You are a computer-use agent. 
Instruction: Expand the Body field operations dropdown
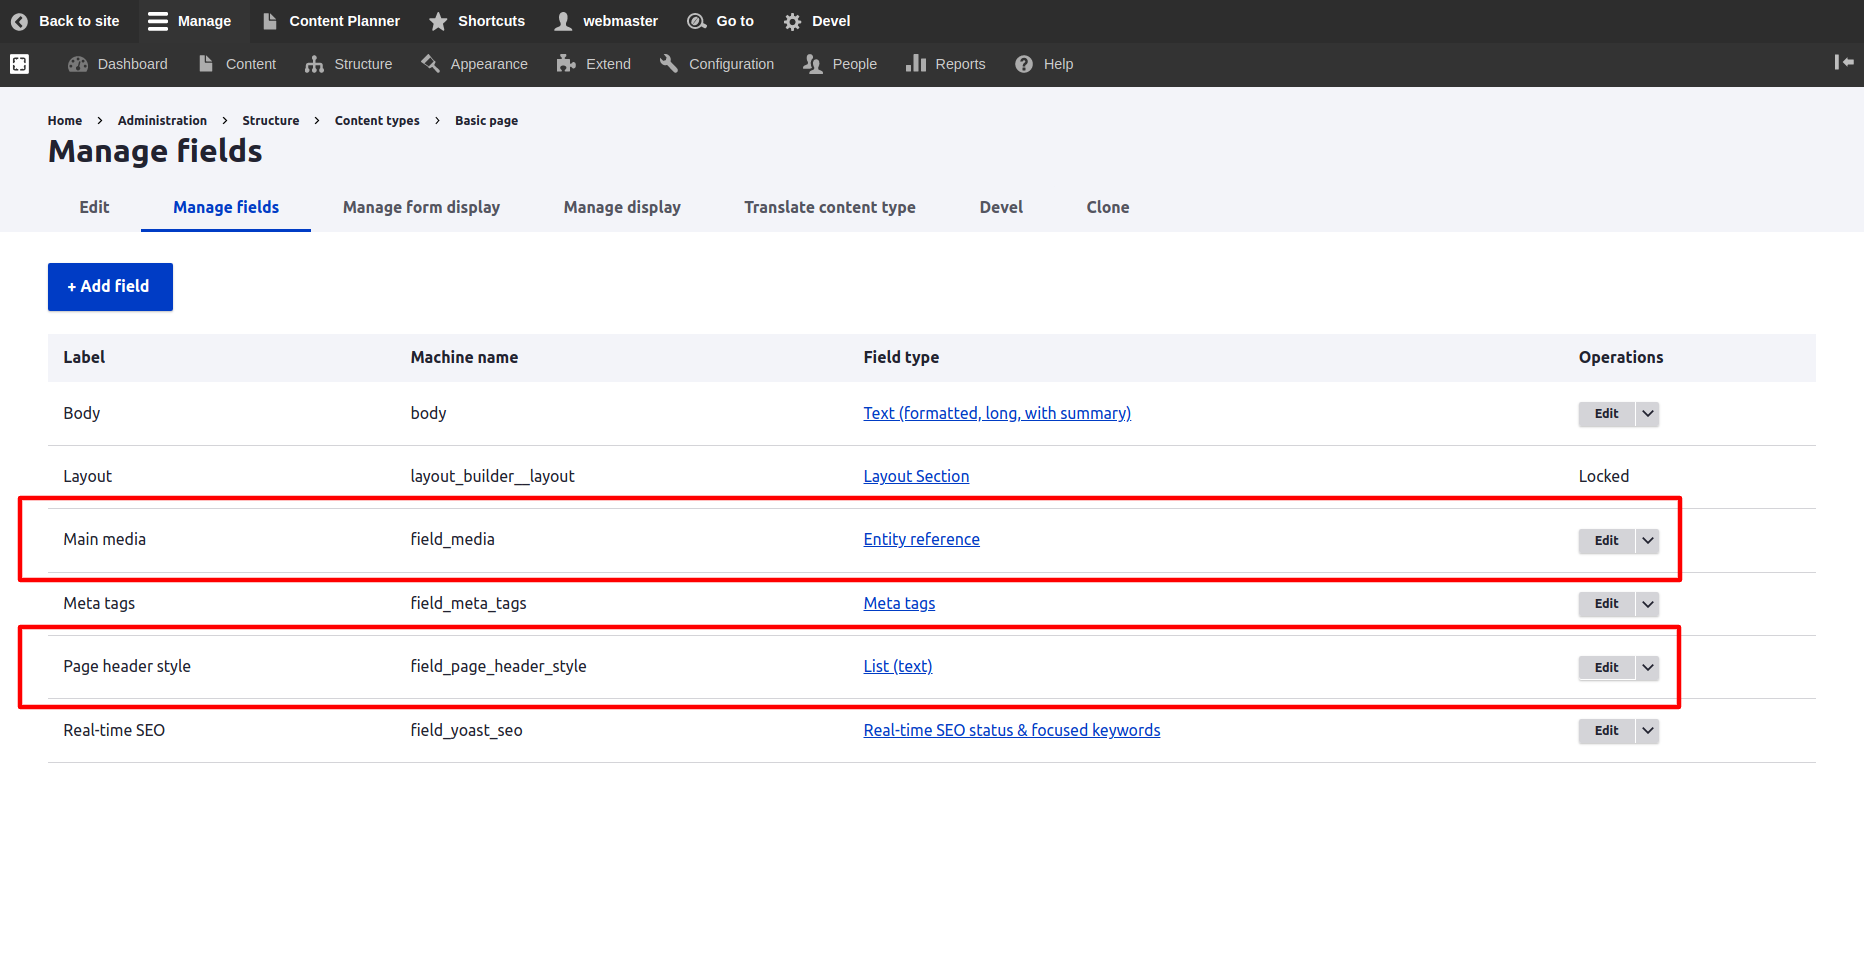[x=1647, y=414]
